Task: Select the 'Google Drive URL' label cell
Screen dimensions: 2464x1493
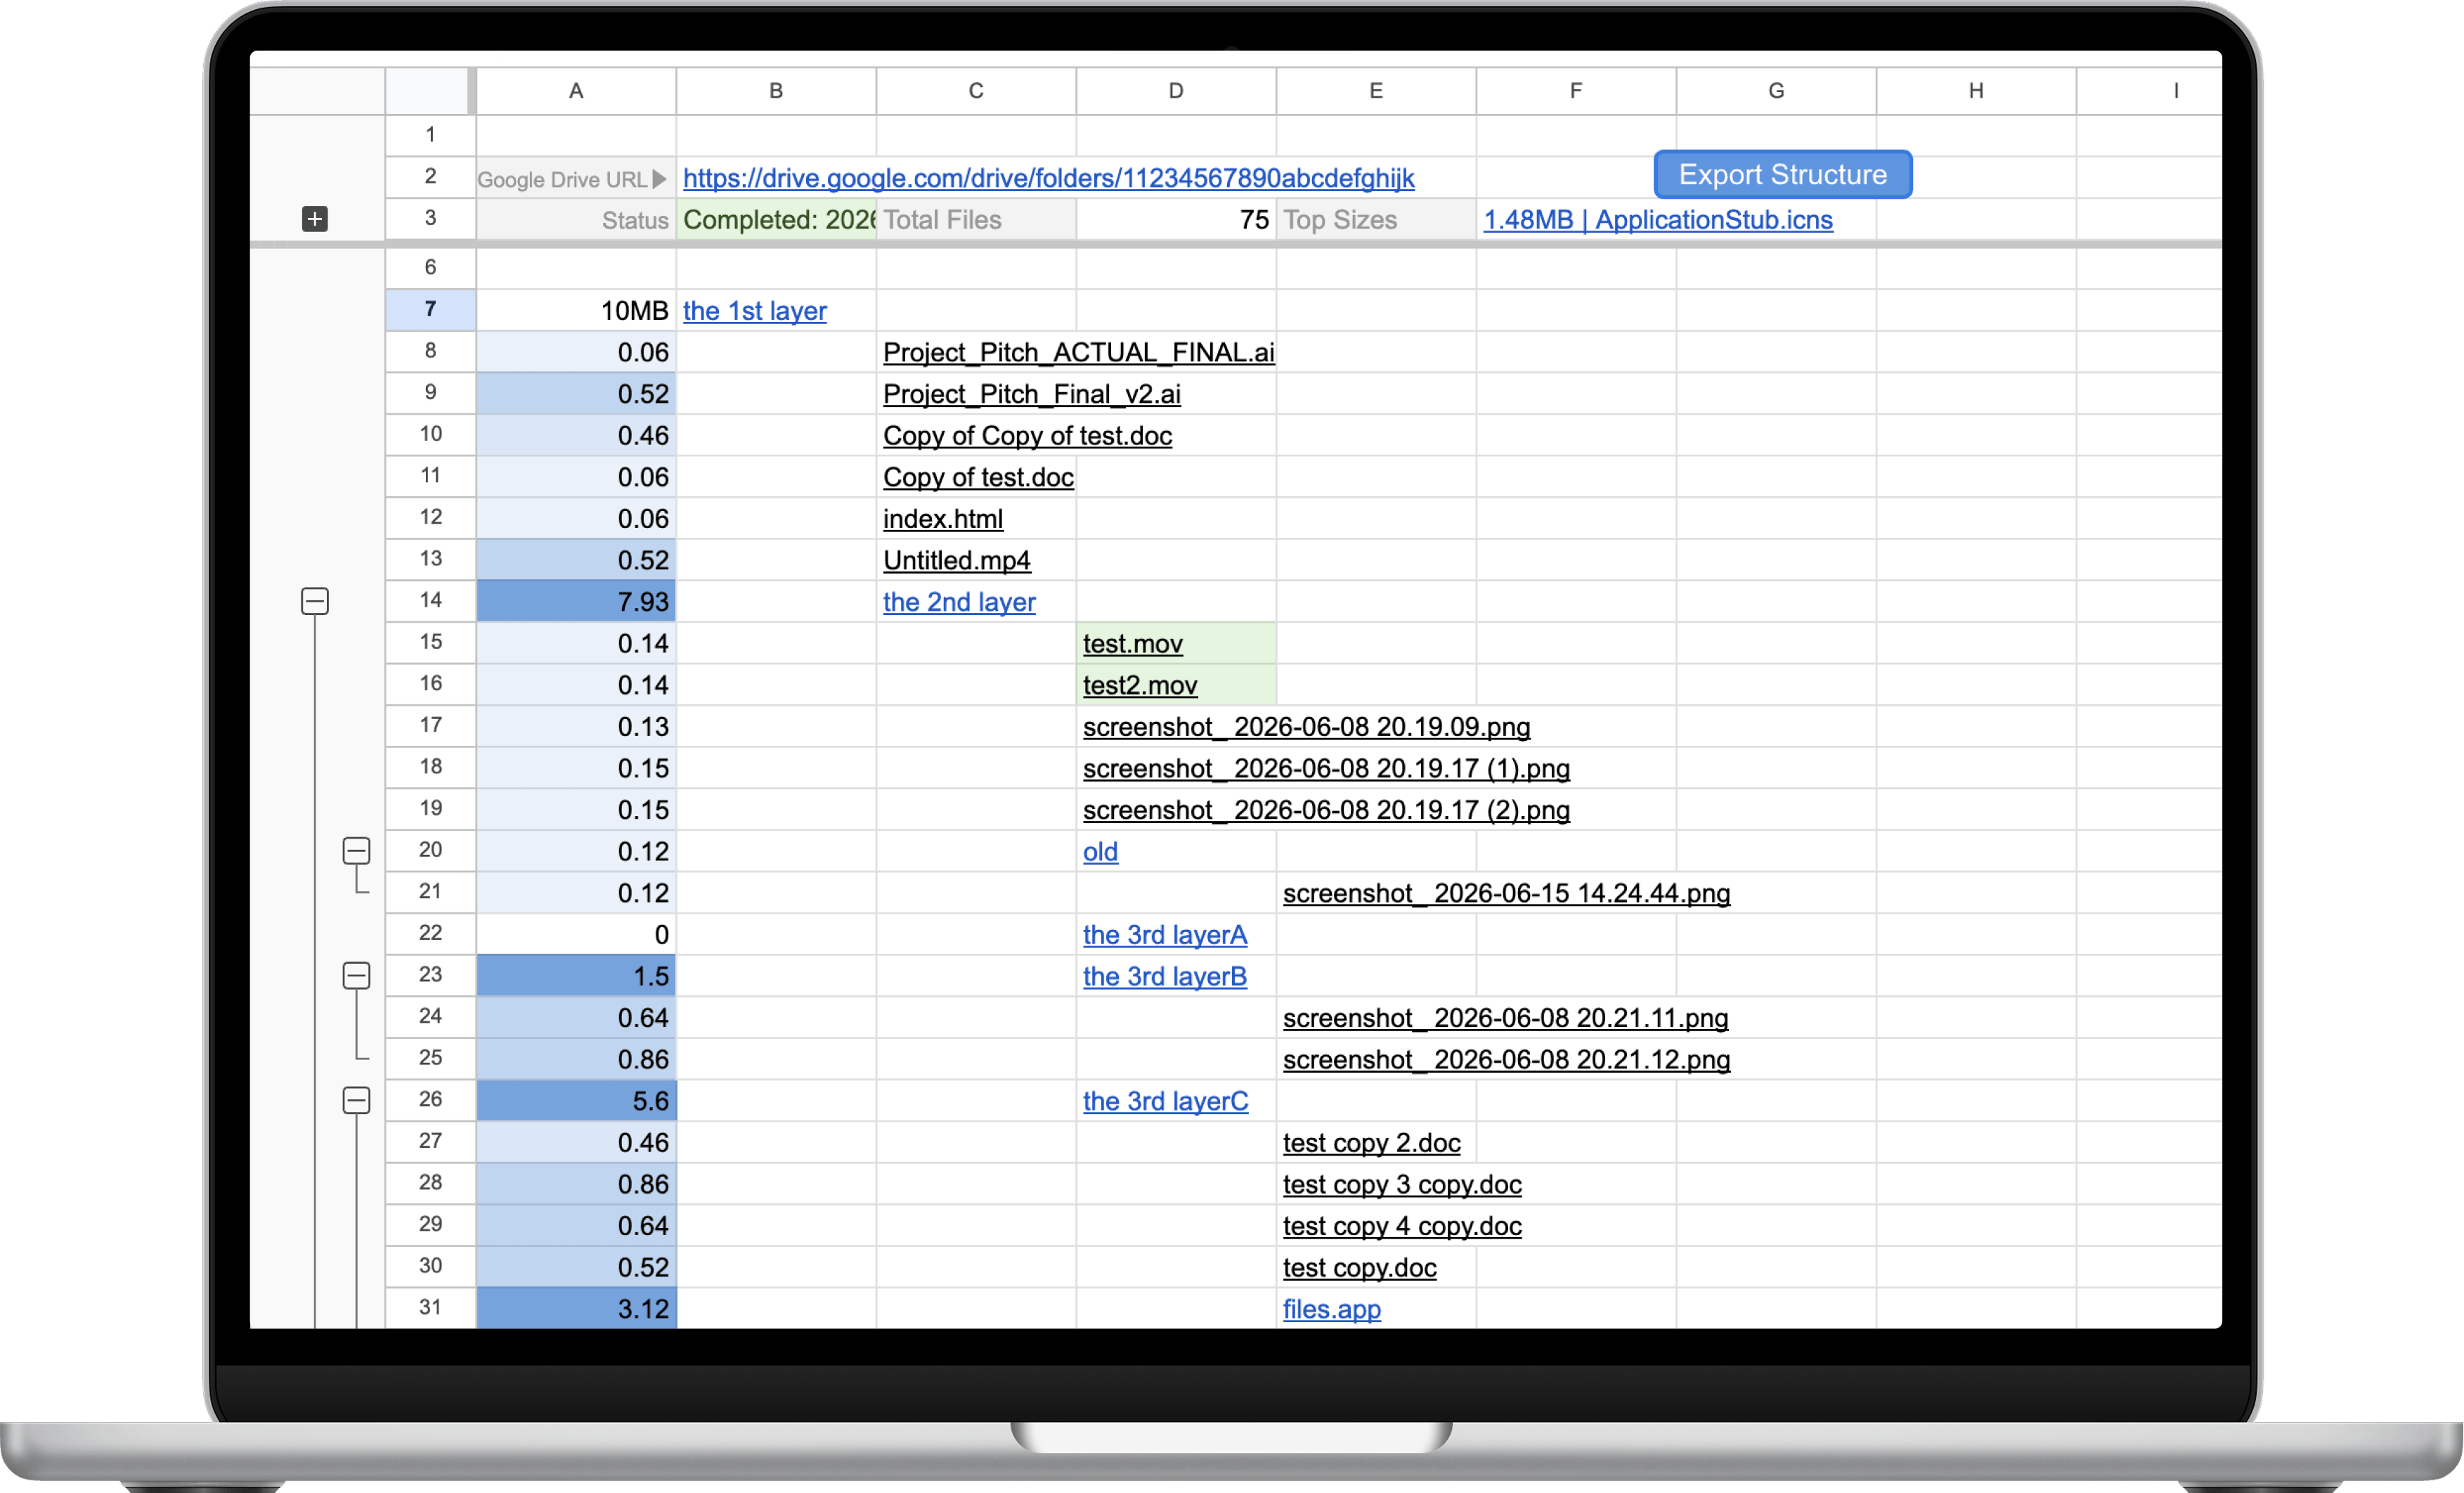Action: [576, 178]
